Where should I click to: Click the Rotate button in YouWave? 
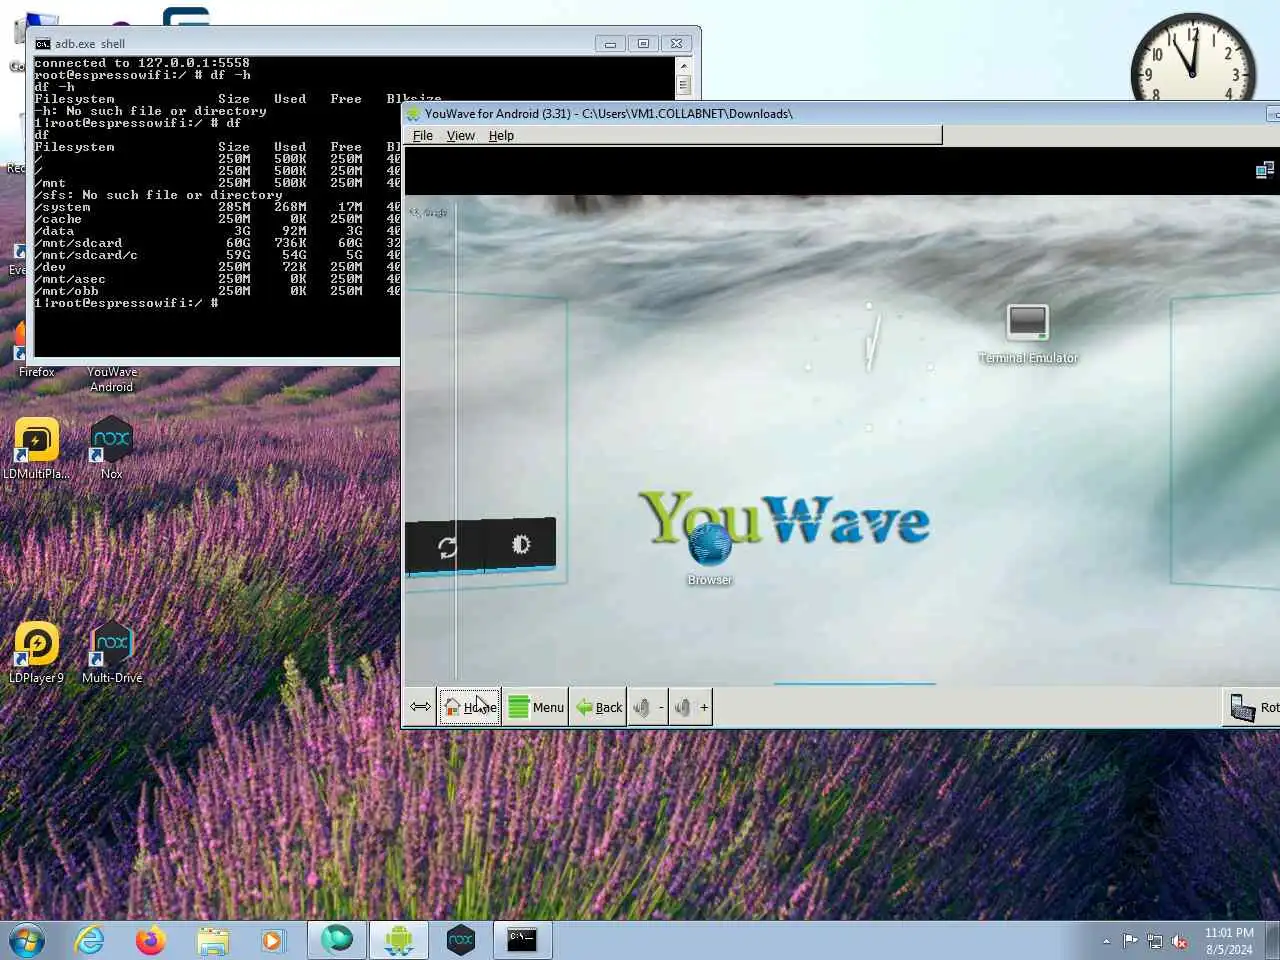(x=1253, y=707)
